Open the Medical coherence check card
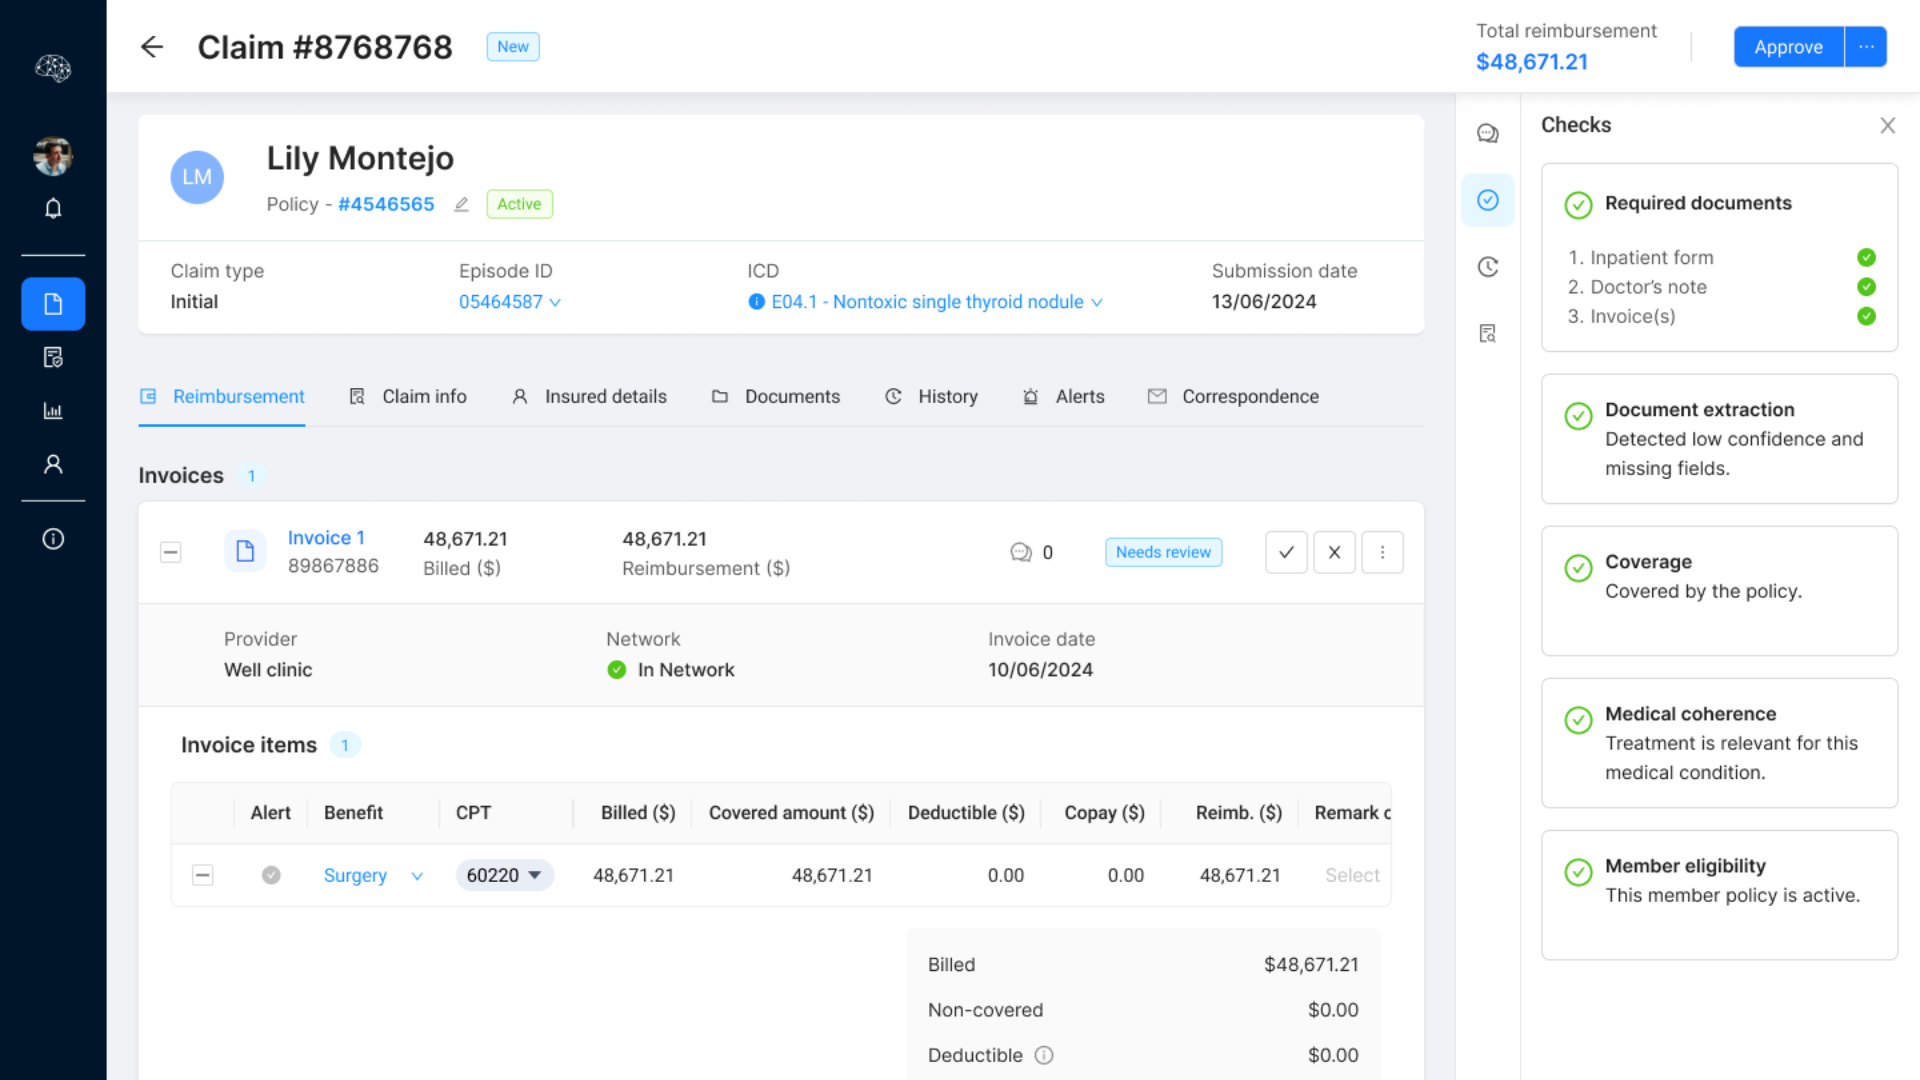The width and height of the screenshot is (1920, 1080). 1719,743
